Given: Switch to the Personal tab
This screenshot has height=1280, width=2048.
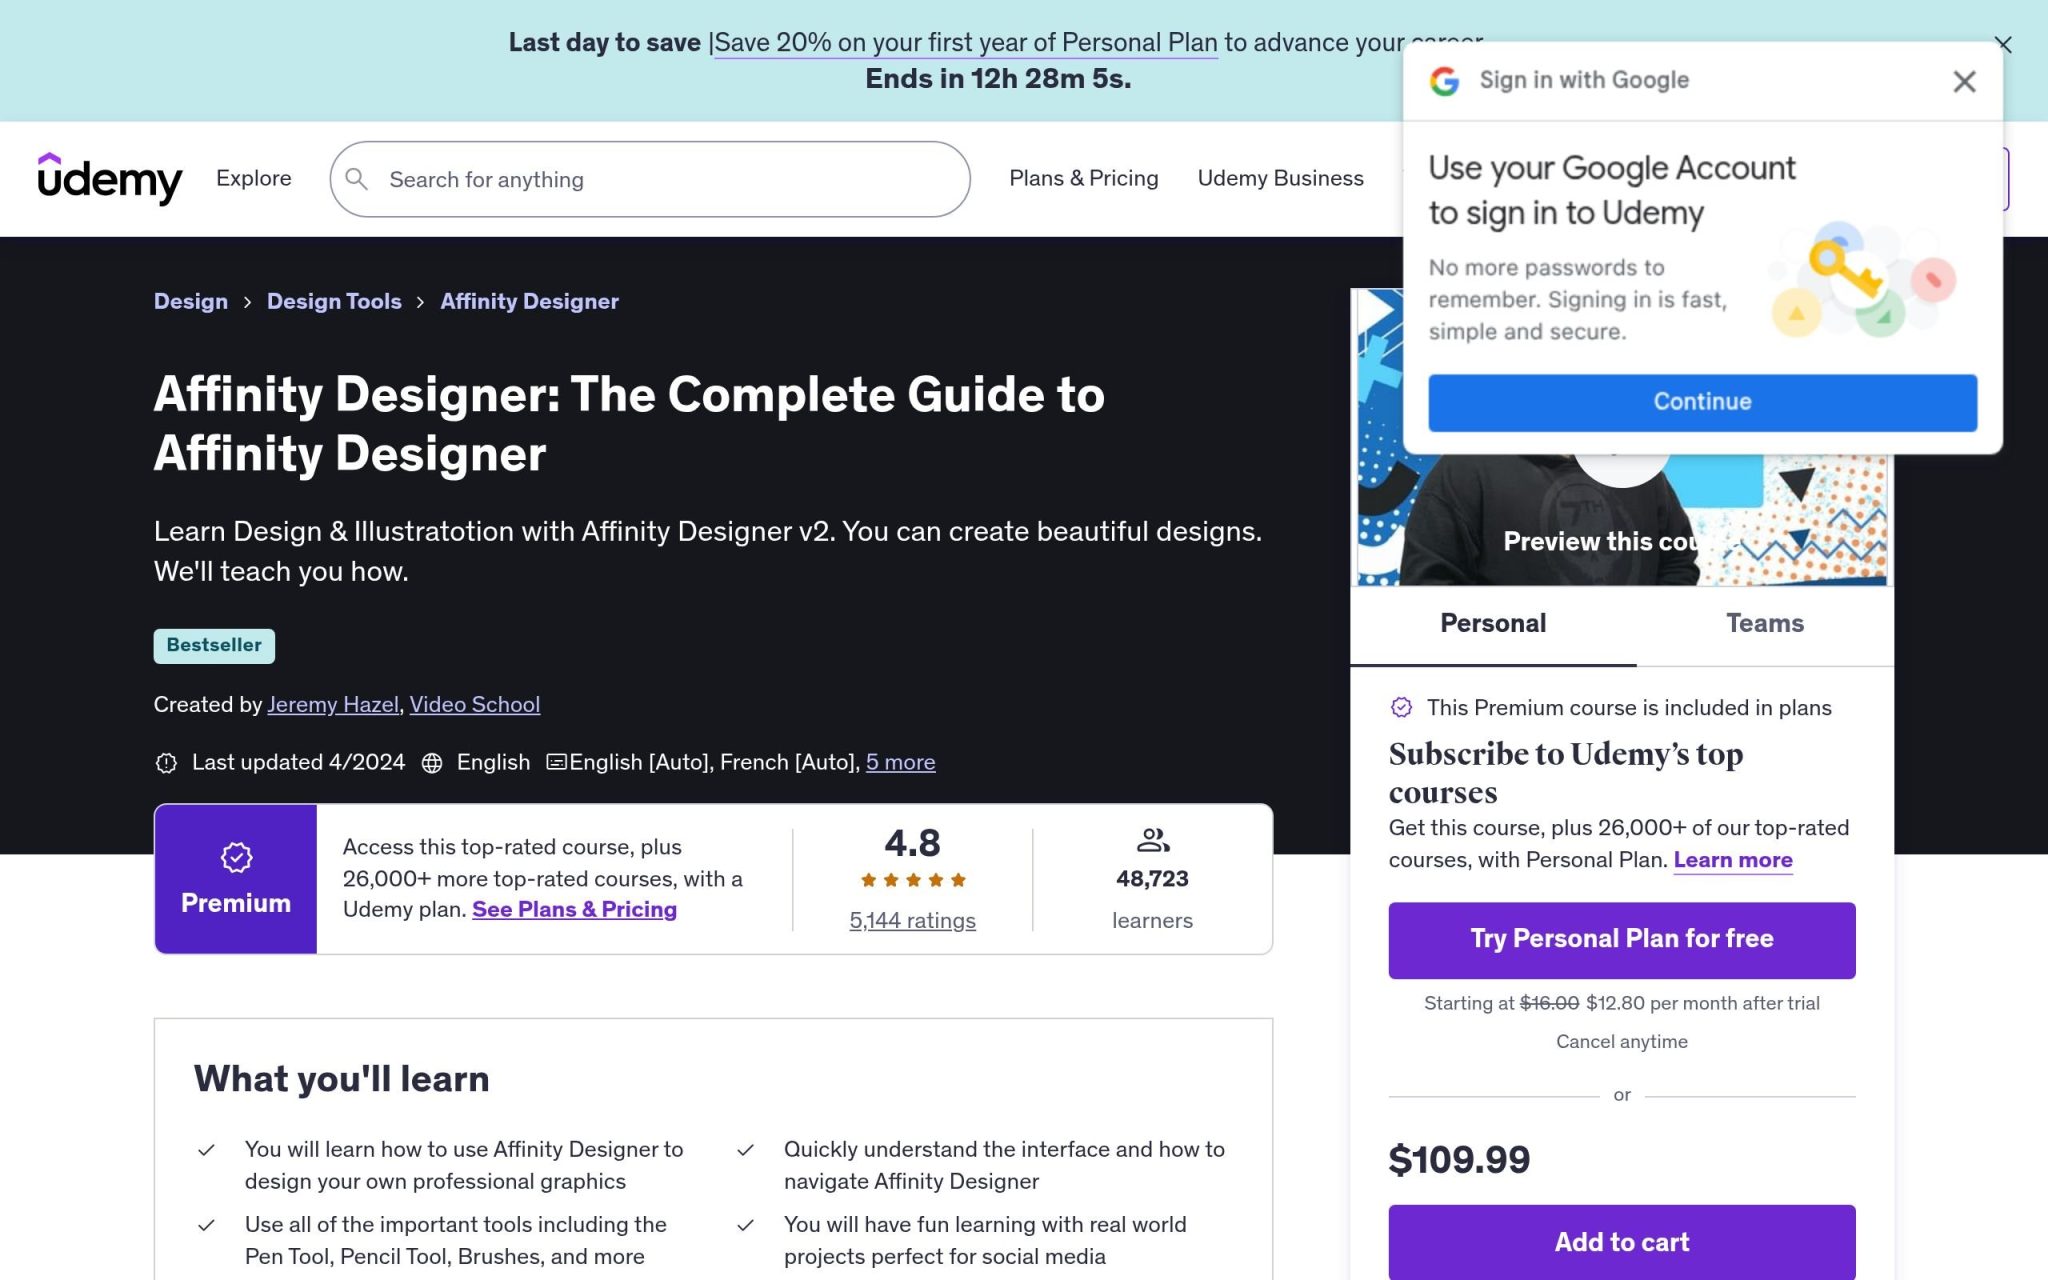Looking at the screenshot, I should coord(1493,624).
